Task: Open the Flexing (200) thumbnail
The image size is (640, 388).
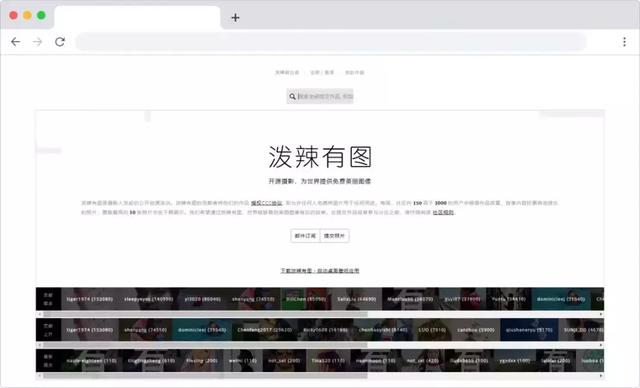Action: (x=202, y=361)
